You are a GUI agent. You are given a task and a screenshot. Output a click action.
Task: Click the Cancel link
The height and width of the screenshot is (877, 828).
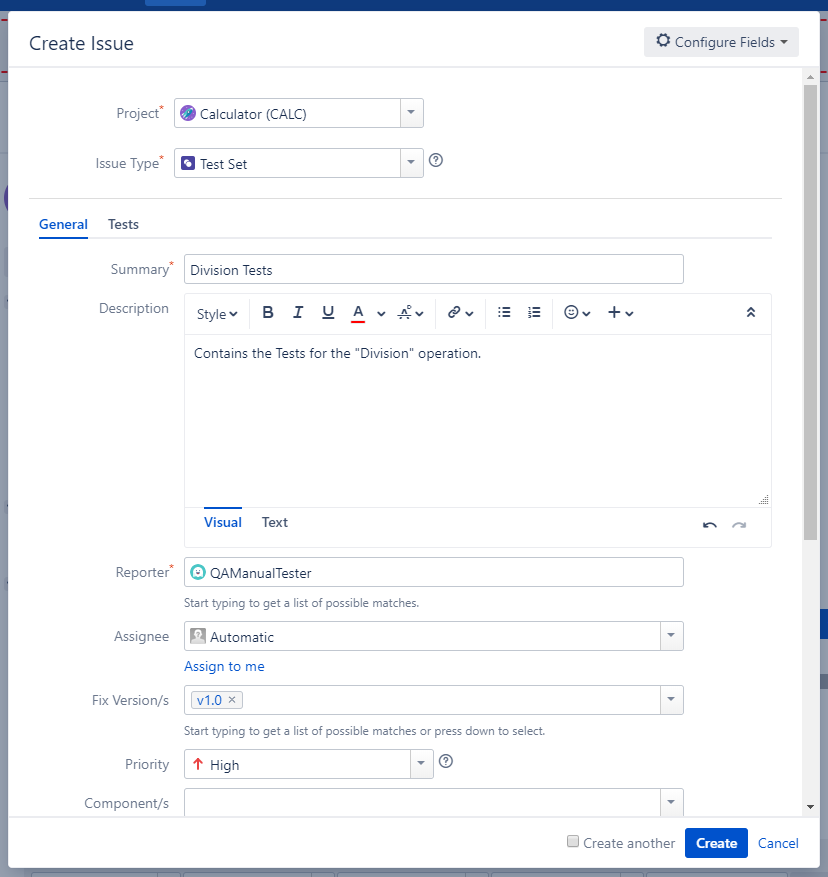click(x=778, y=843)
